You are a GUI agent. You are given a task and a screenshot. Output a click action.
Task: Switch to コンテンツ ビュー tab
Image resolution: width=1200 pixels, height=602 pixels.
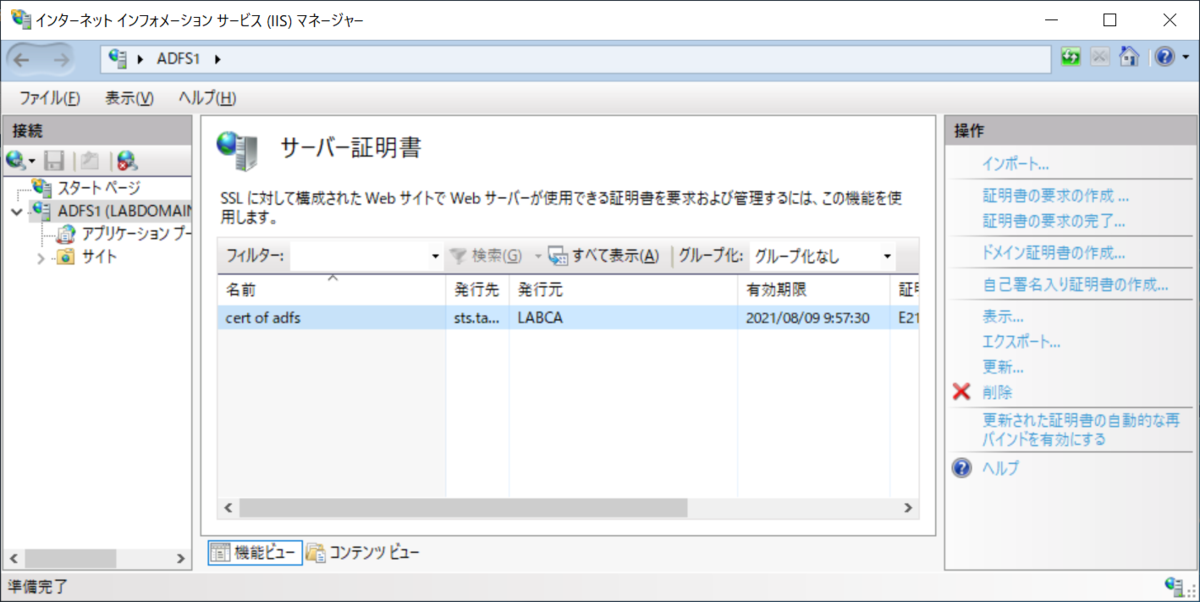(363, 552)
